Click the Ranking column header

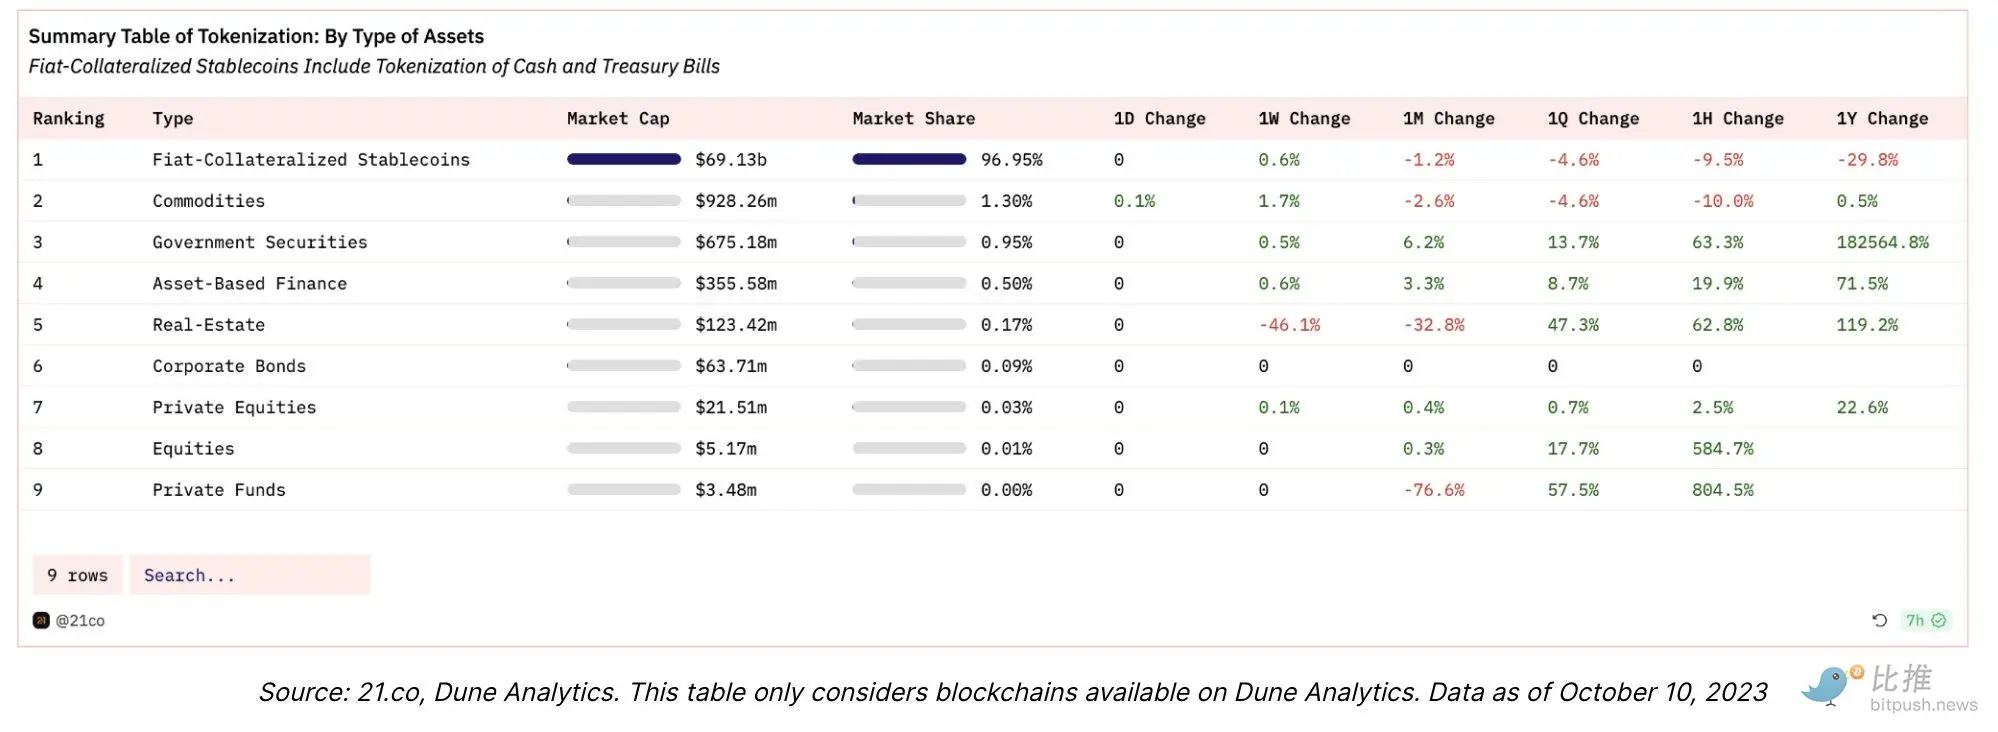pos(68,119)
